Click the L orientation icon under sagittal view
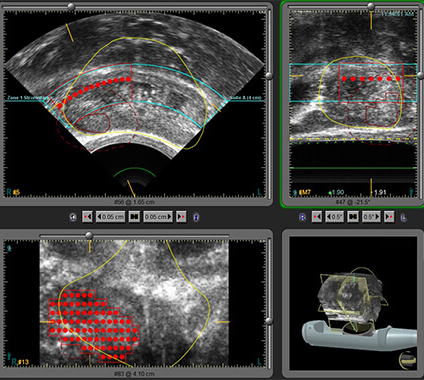 point(404,218)
